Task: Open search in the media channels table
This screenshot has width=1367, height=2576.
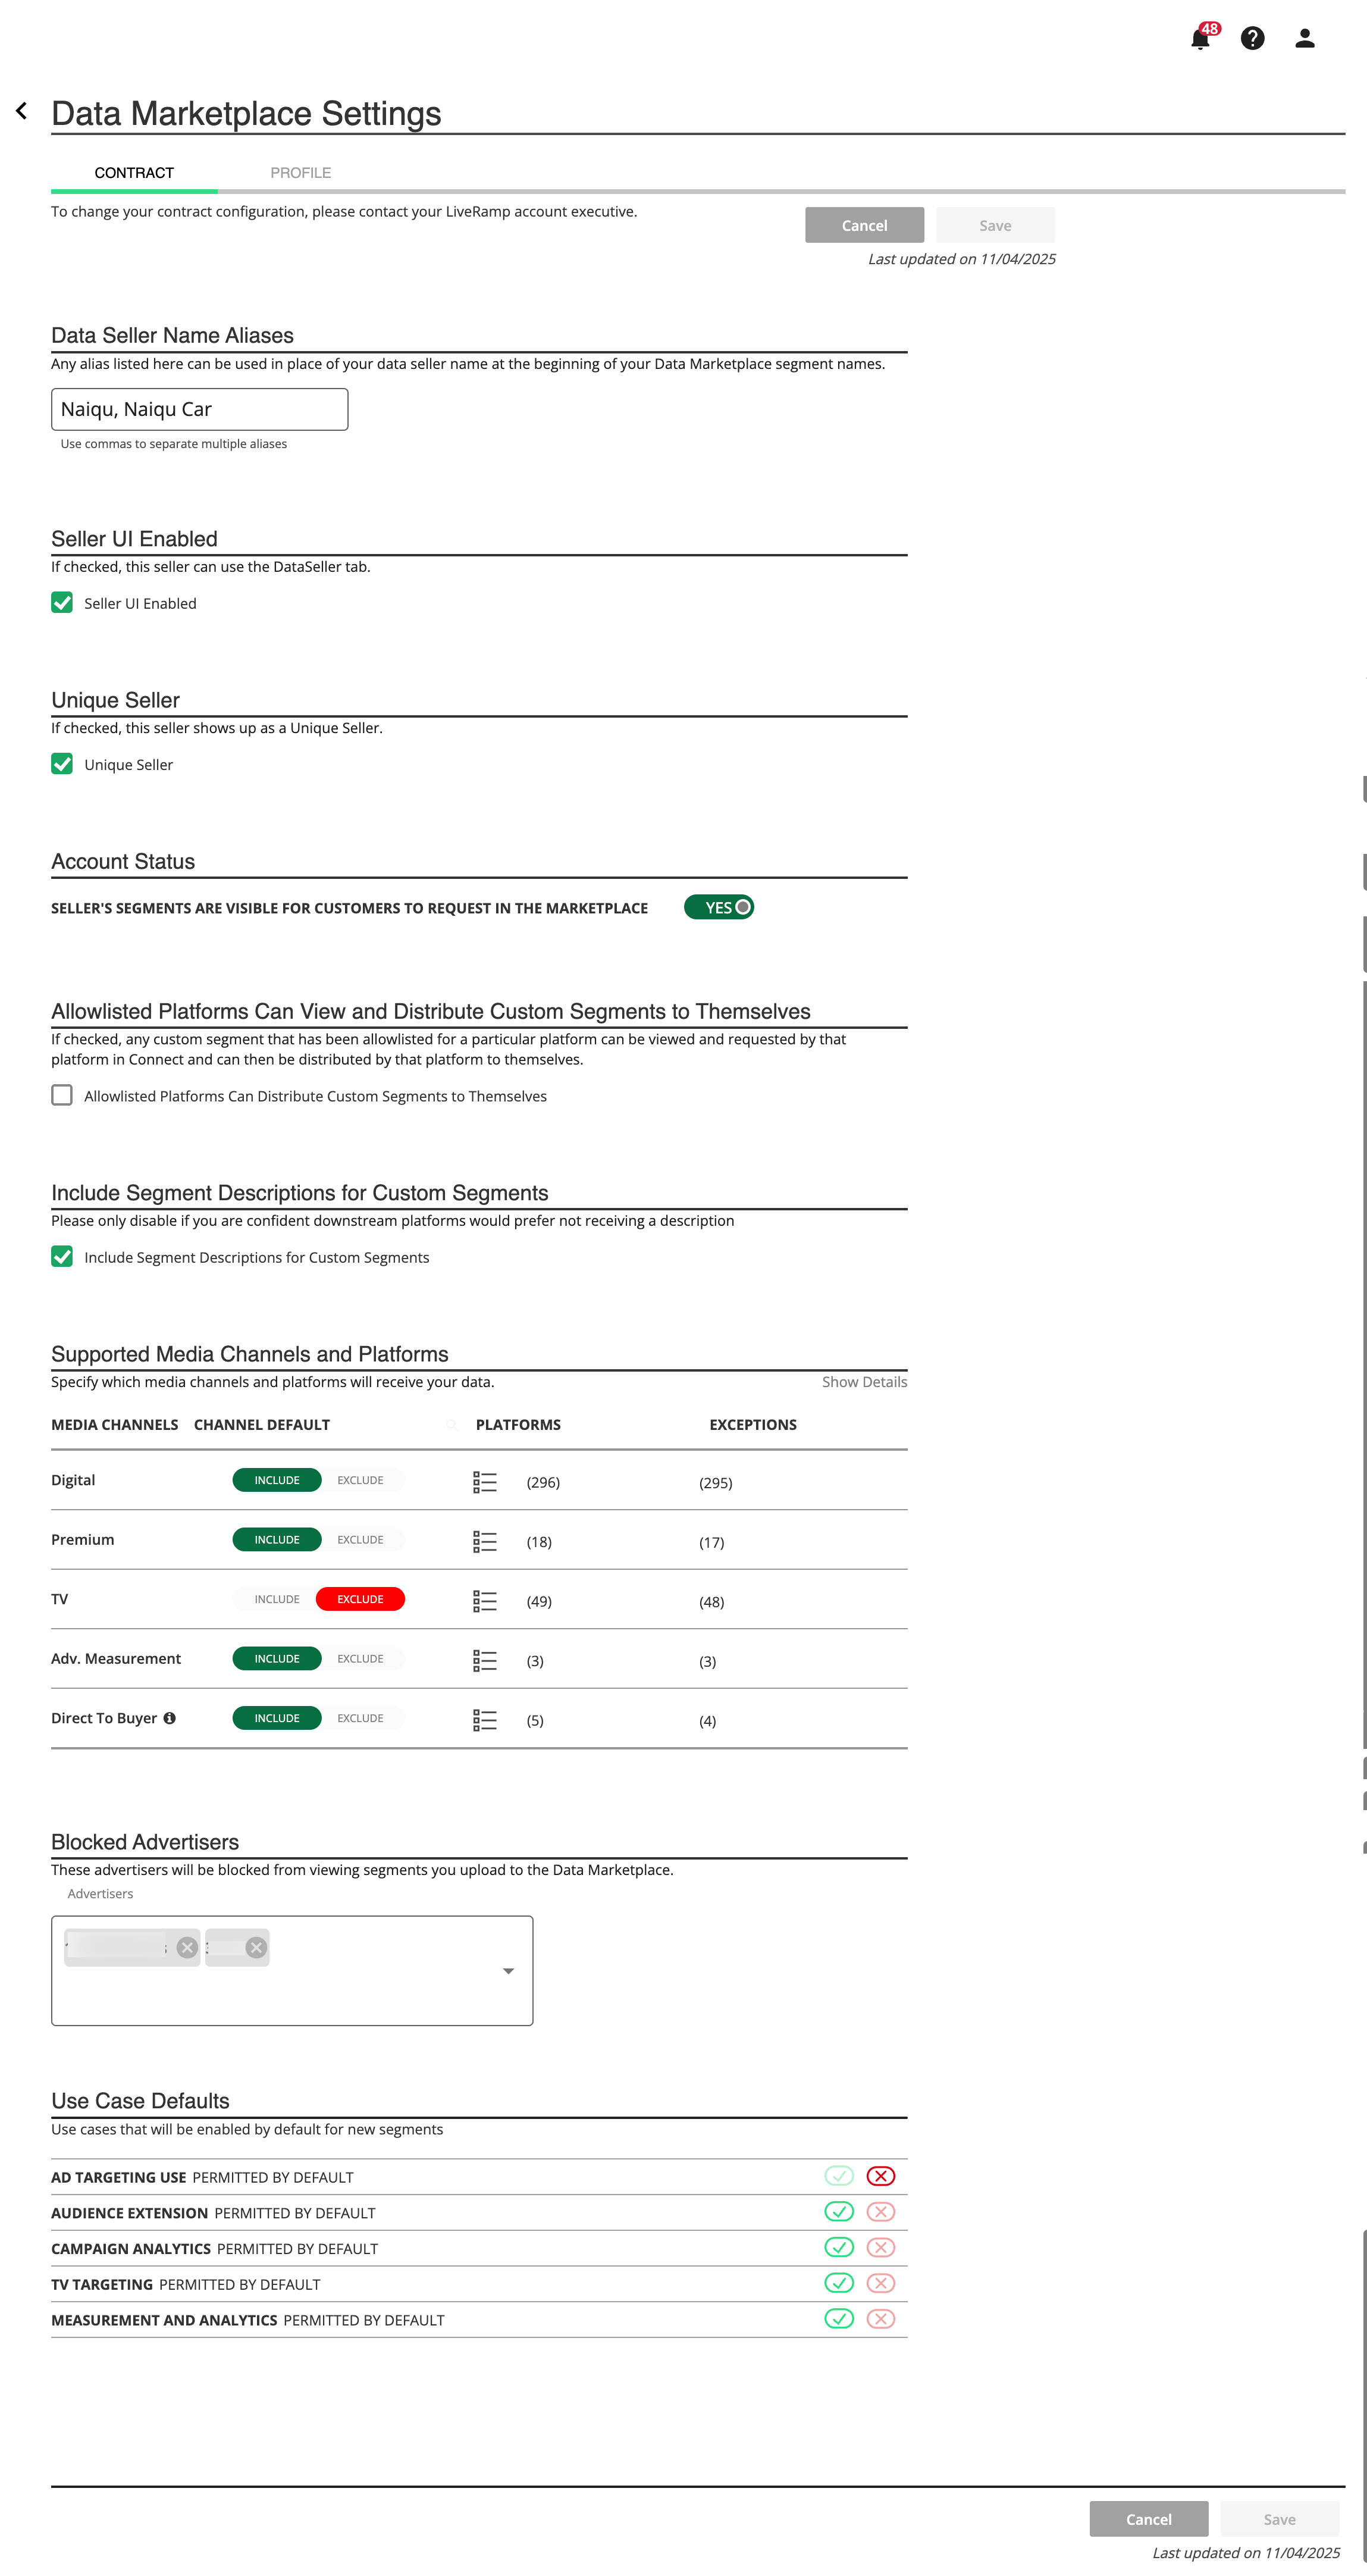Action: 451,1425
